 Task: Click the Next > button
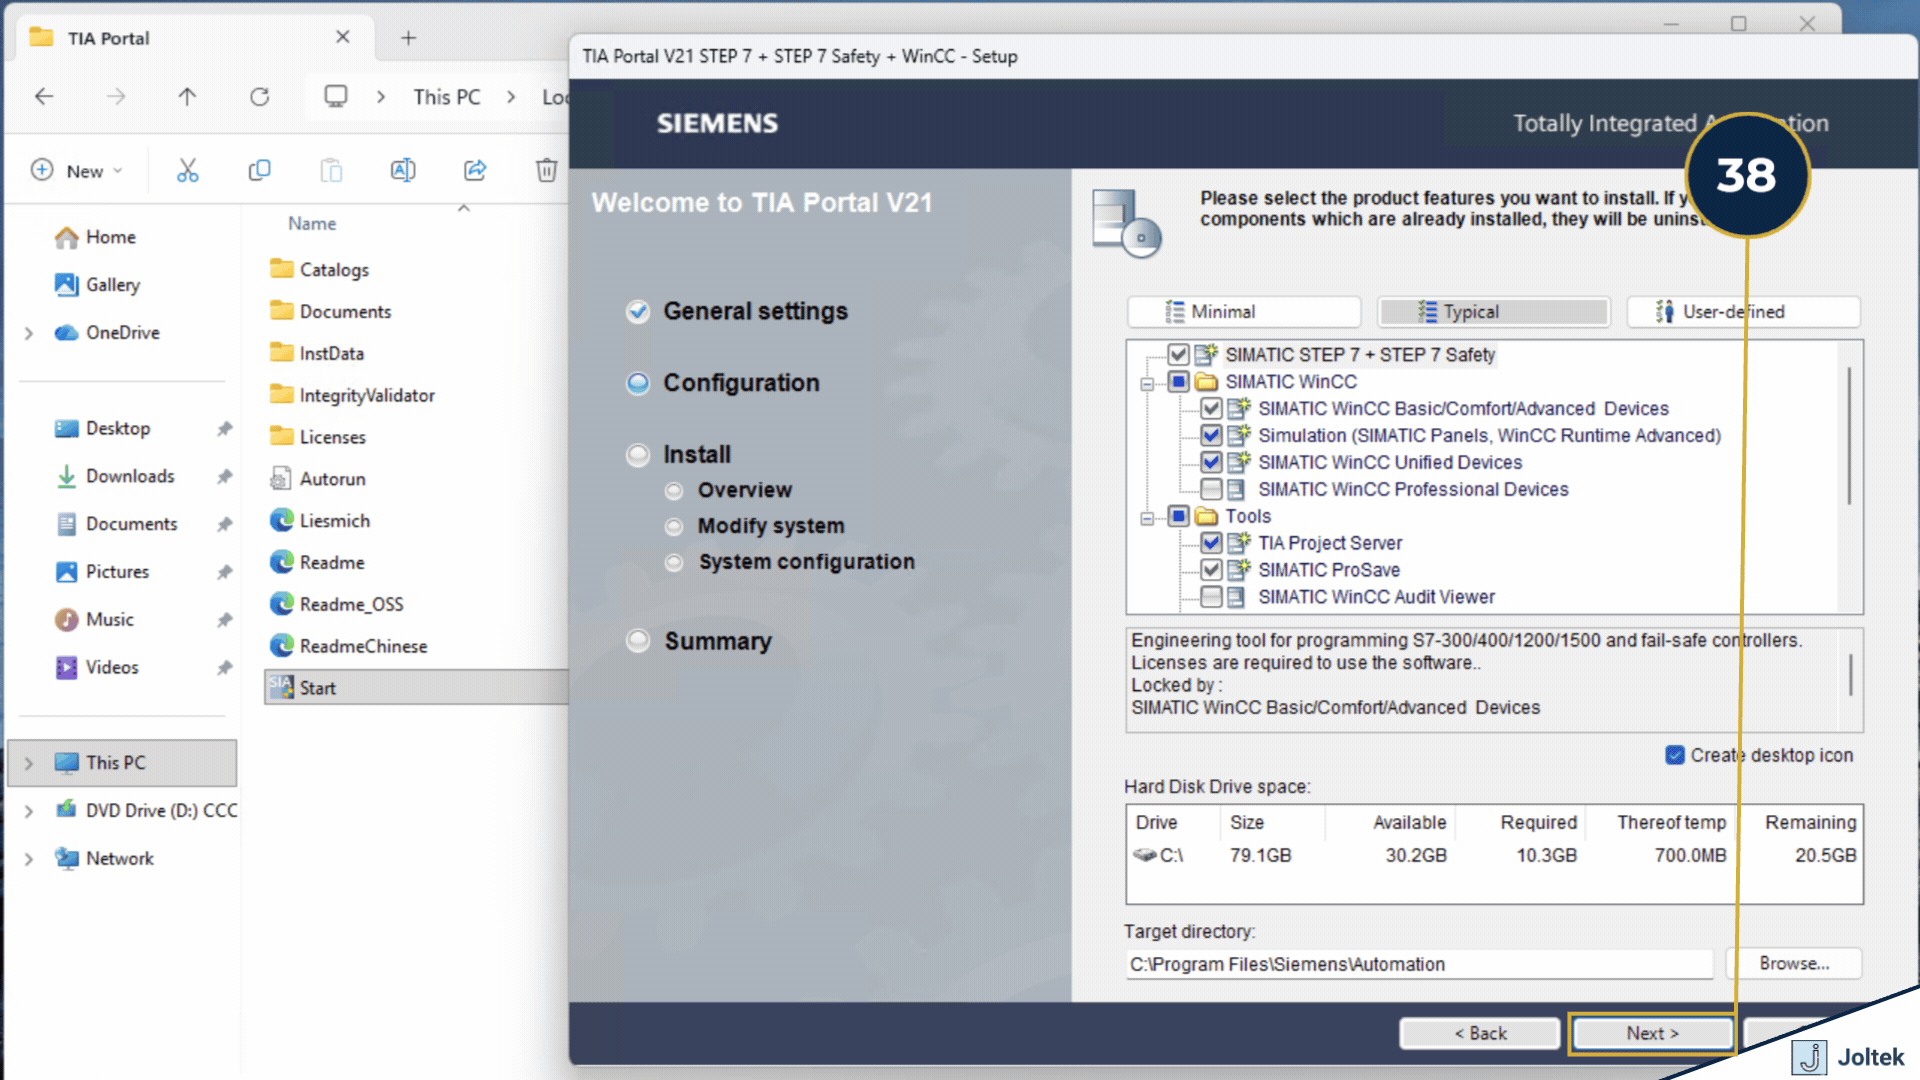tap(1652, 1033)
